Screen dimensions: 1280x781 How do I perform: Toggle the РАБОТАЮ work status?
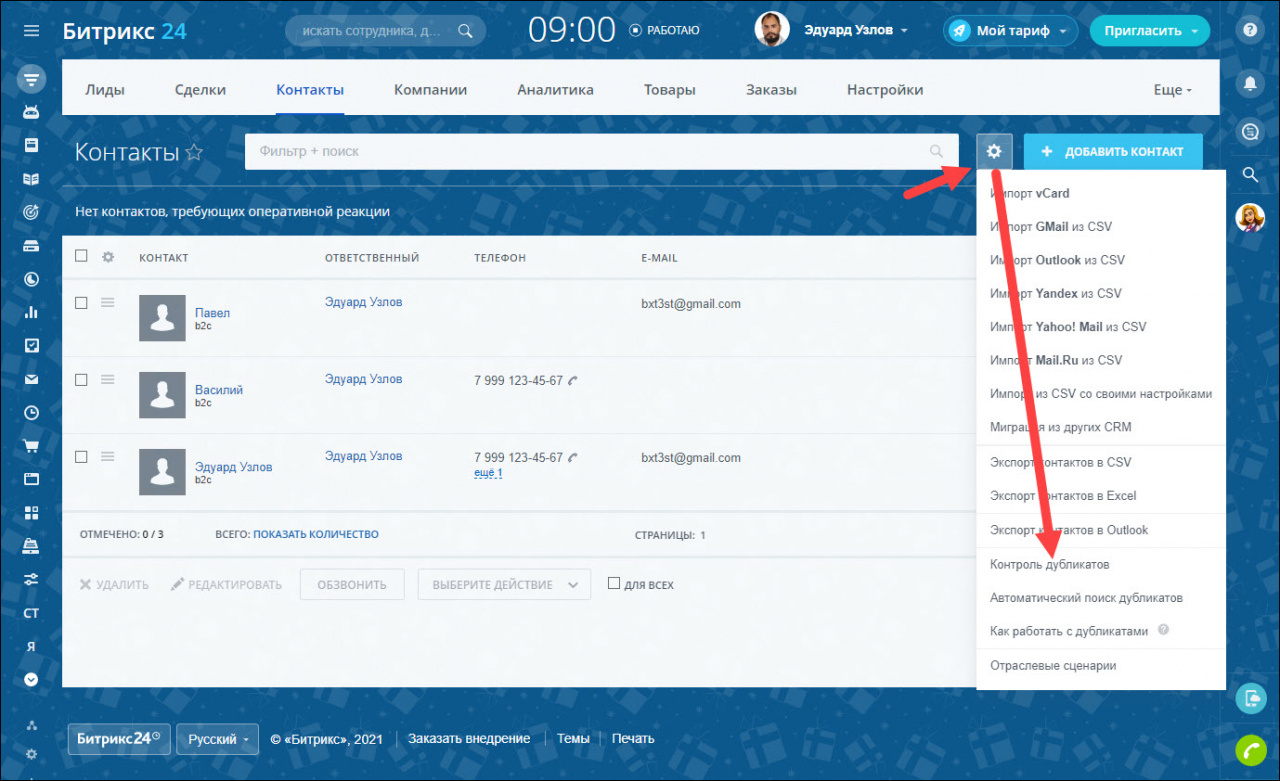click(664, 30)
